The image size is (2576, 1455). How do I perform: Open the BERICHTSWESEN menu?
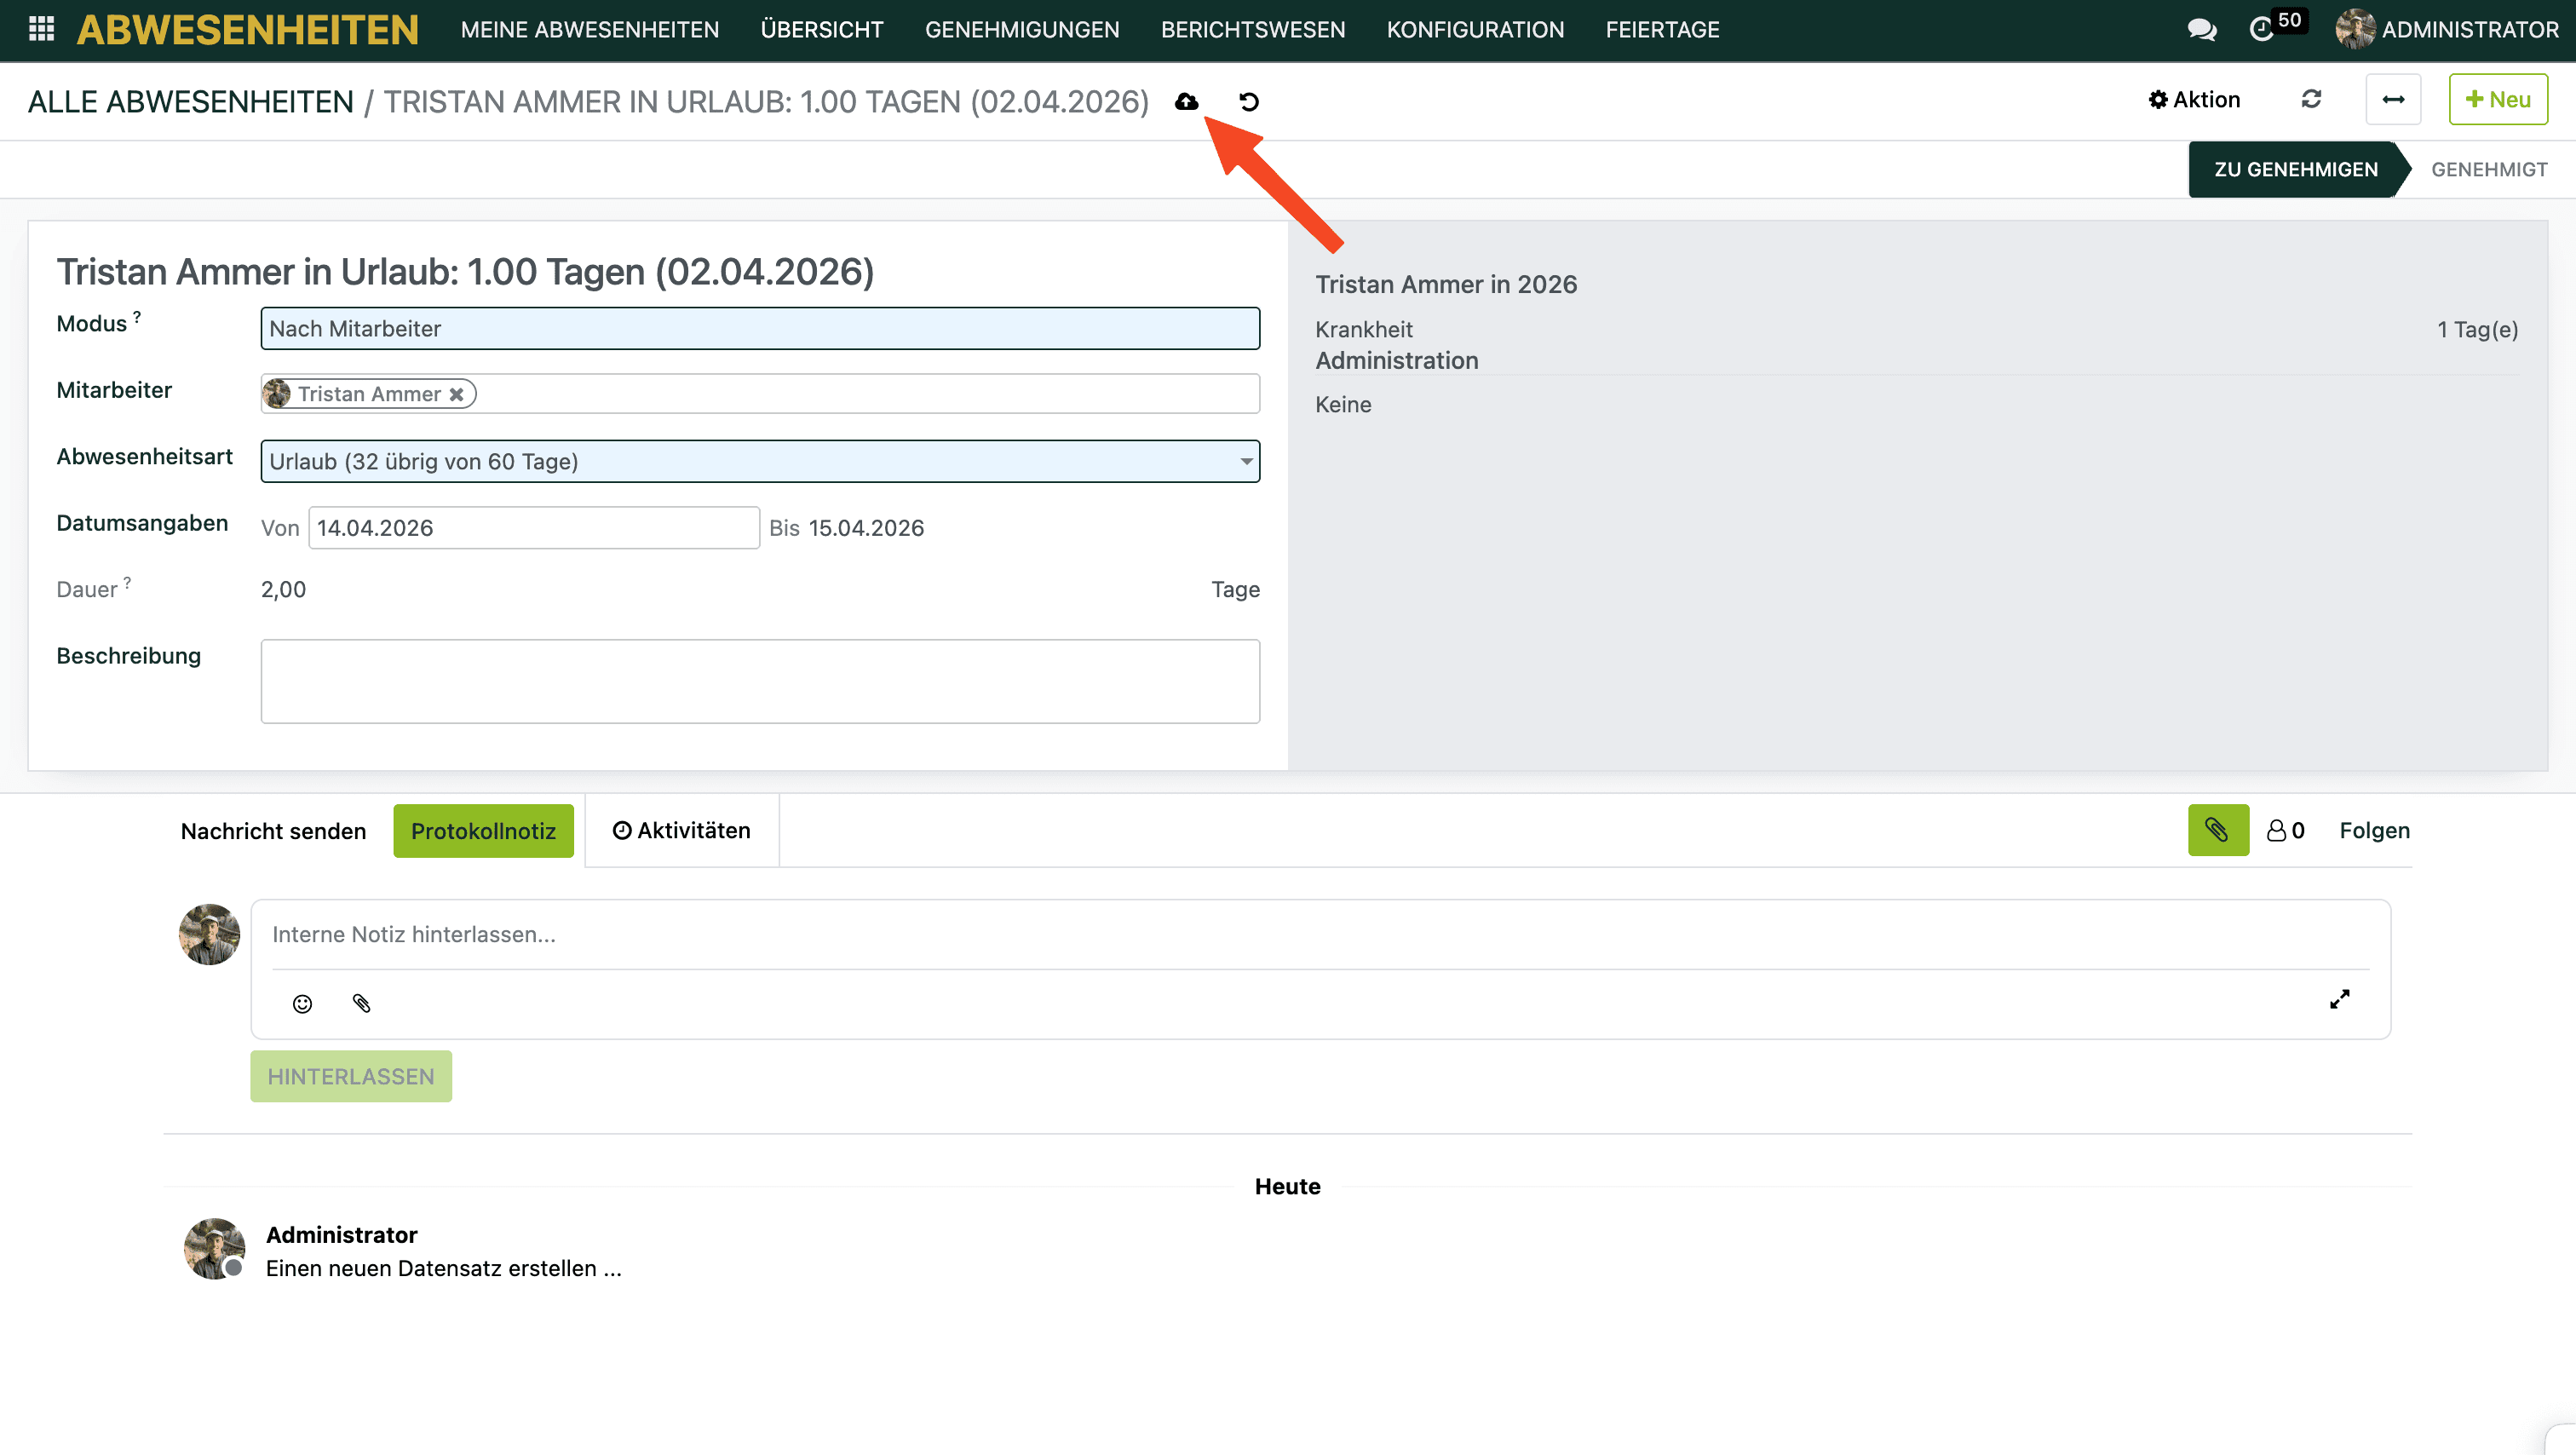point(1252,29)
